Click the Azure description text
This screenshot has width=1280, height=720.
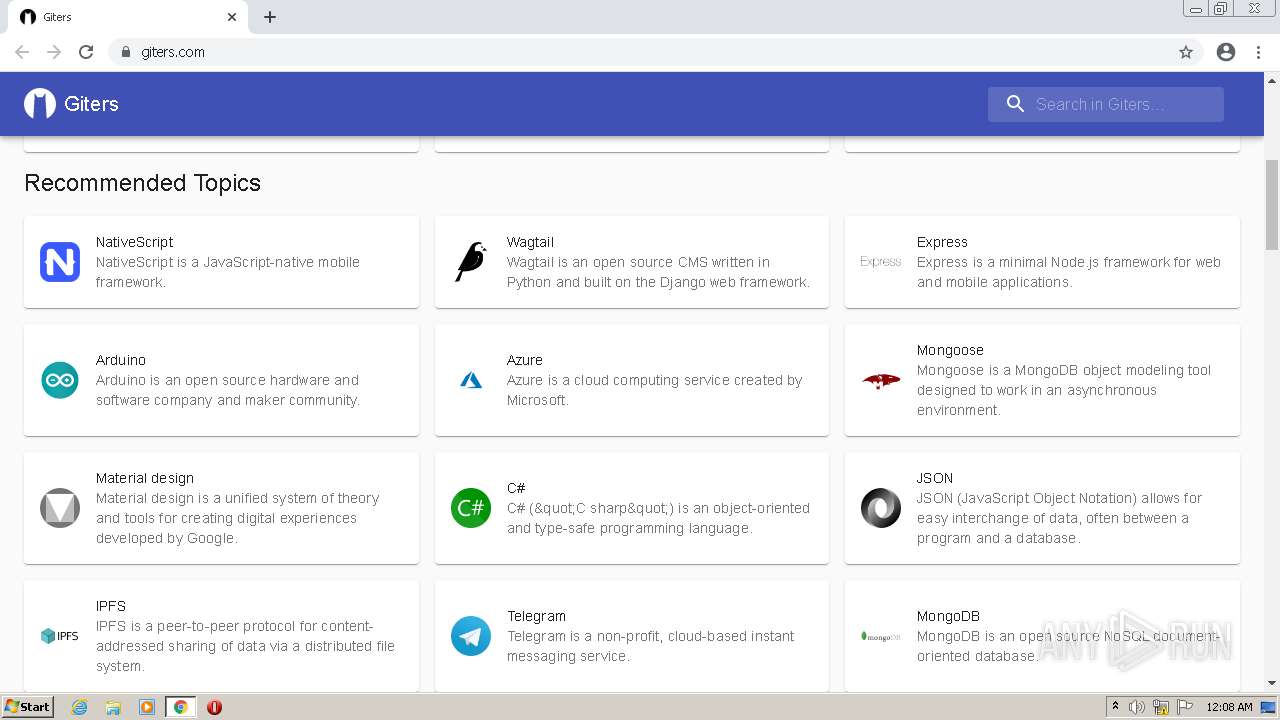655,390
